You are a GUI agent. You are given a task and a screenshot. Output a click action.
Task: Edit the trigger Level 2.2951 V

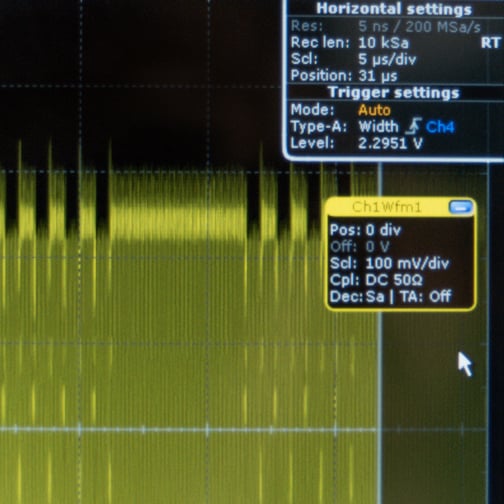pyautogui.click(x=390, y=143)
